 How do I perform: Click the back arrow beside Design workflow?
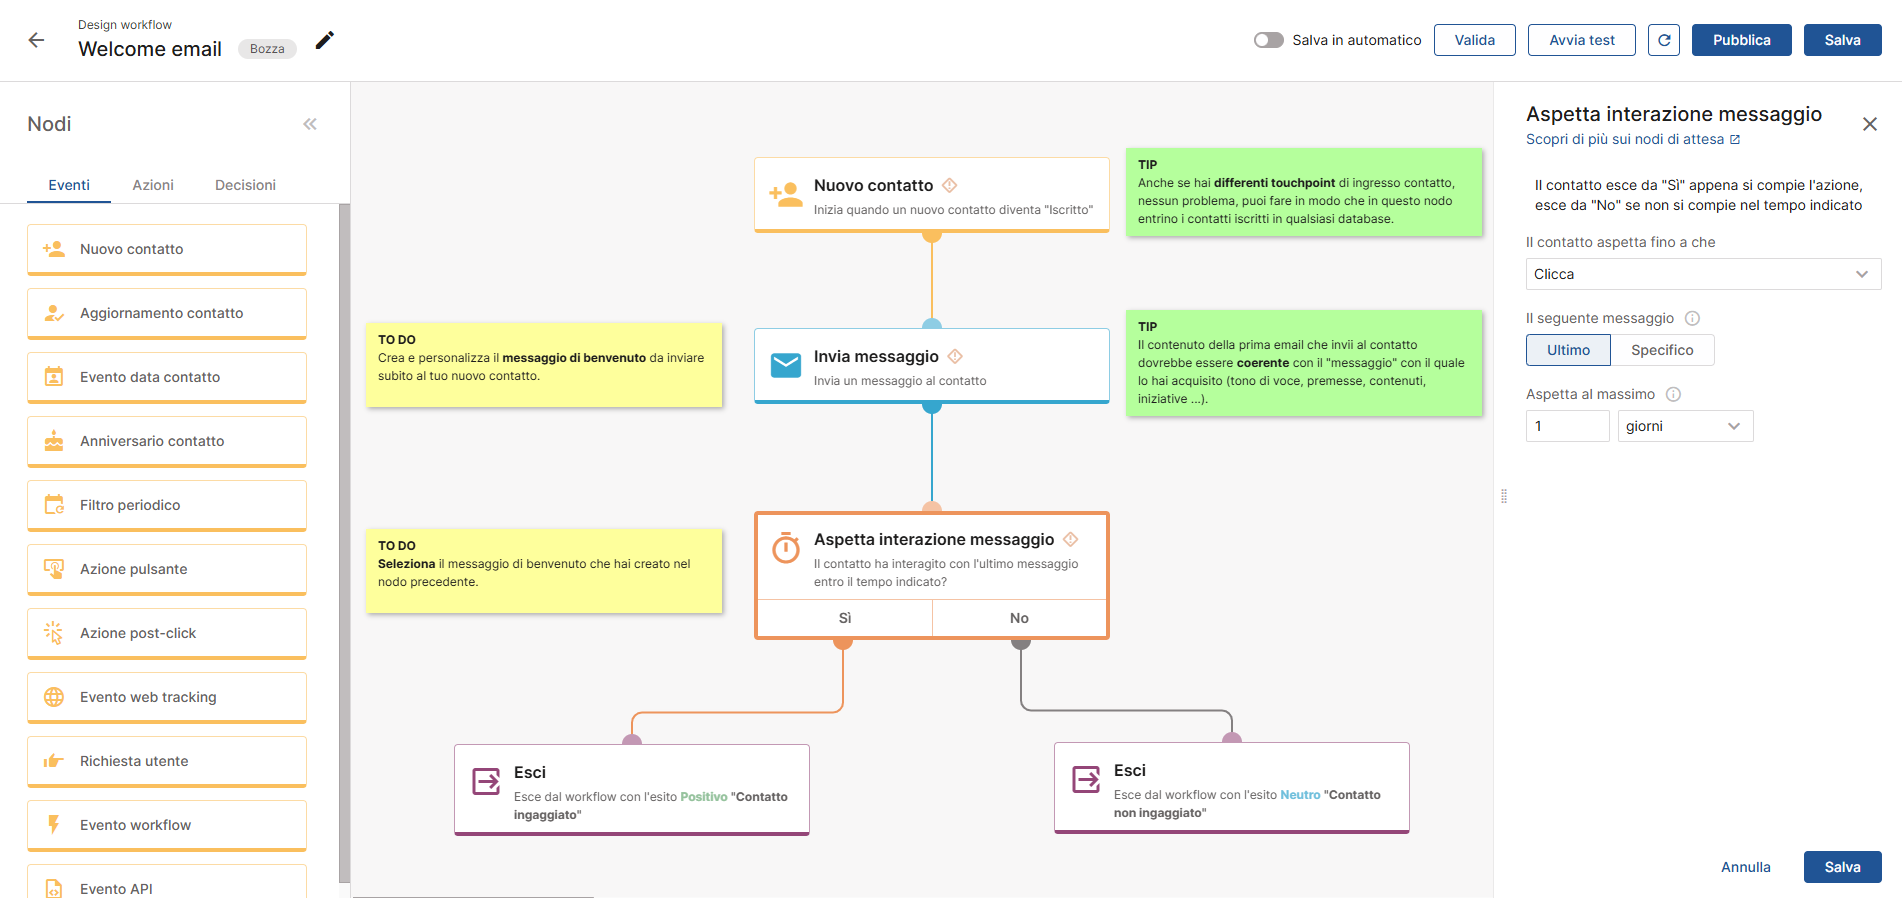(37, 40)
